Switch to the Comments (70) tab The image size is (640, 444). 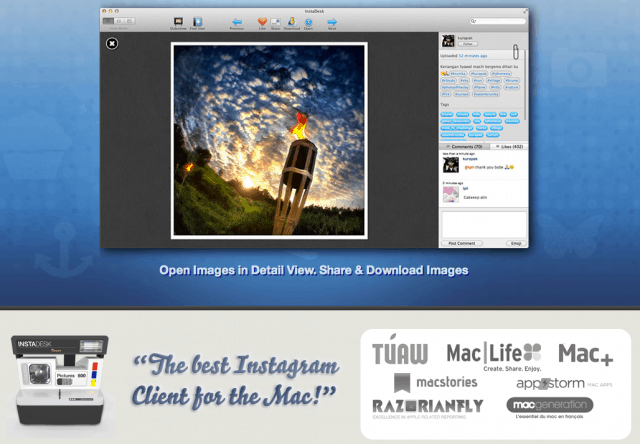pos(461,146)
